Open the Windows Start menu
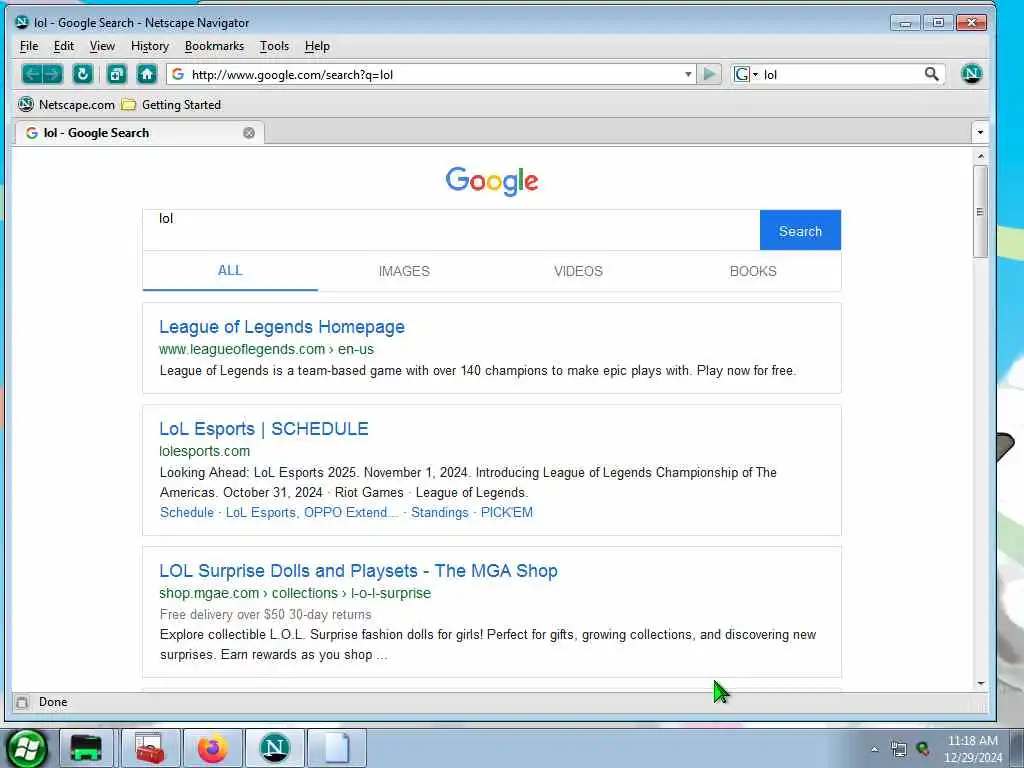 (x=26, y=748)
